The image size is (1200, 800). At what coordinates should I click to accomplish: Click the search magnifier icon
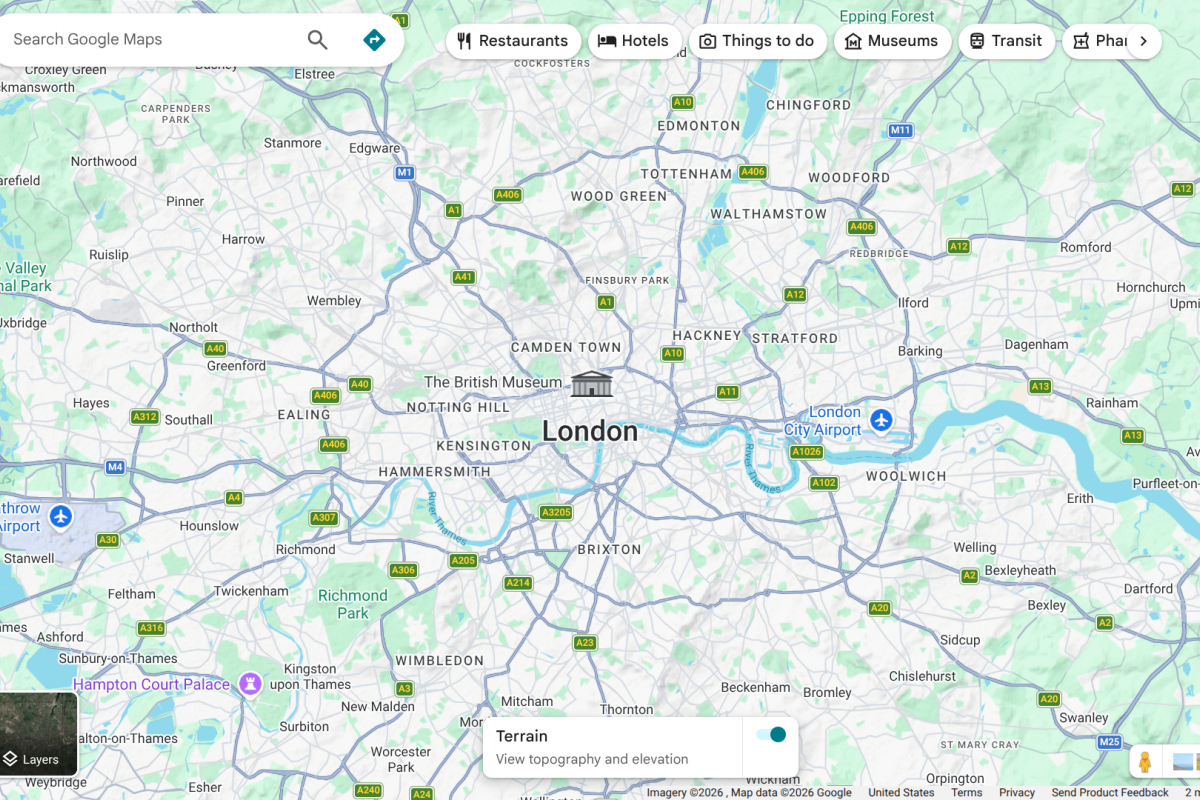tap(317, 40)
